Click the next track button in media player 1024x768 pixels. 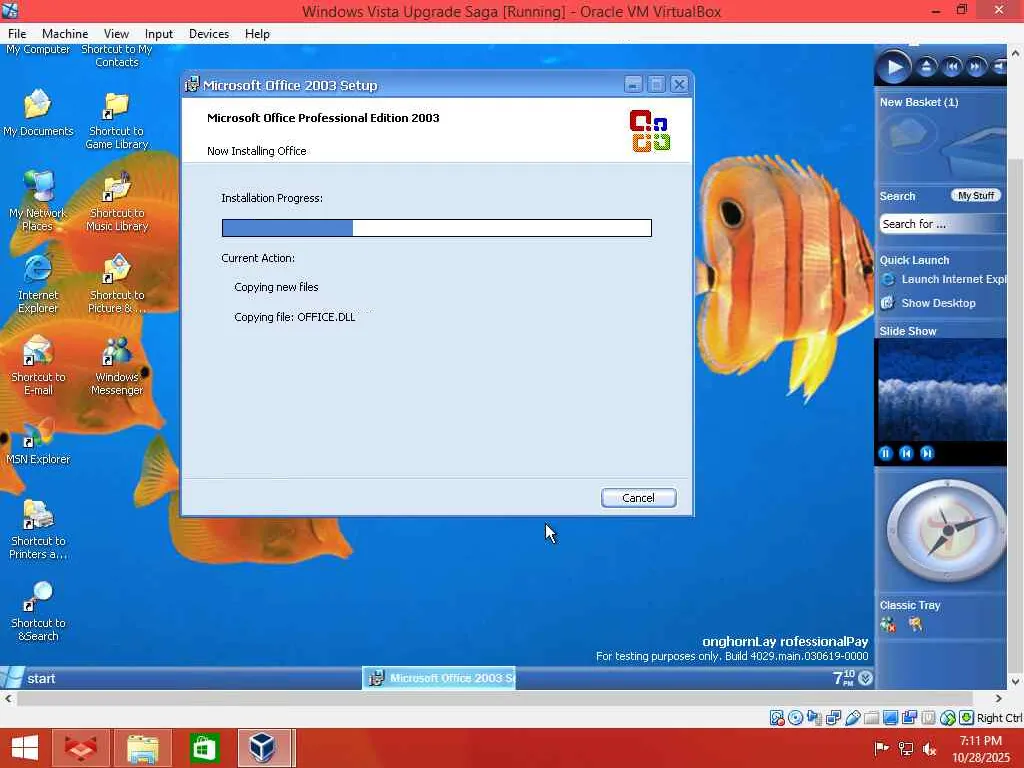976,67
